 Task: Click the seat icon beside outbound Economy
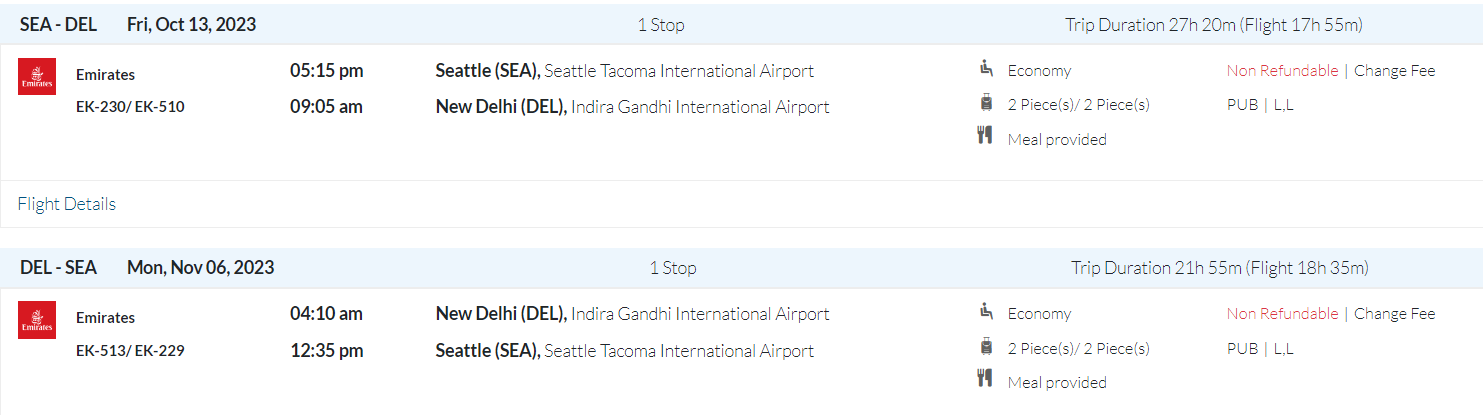point(985,69)
